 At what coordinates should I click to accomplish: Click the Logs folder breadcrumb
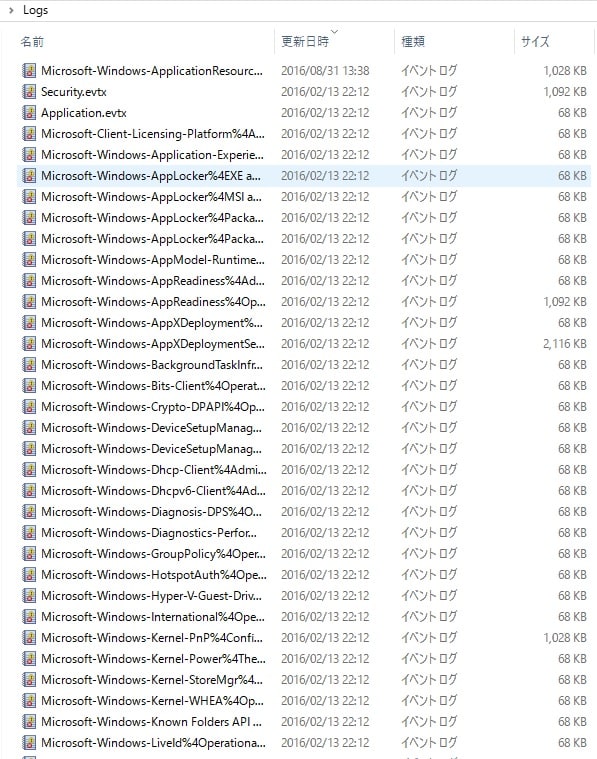click(35, 10)
